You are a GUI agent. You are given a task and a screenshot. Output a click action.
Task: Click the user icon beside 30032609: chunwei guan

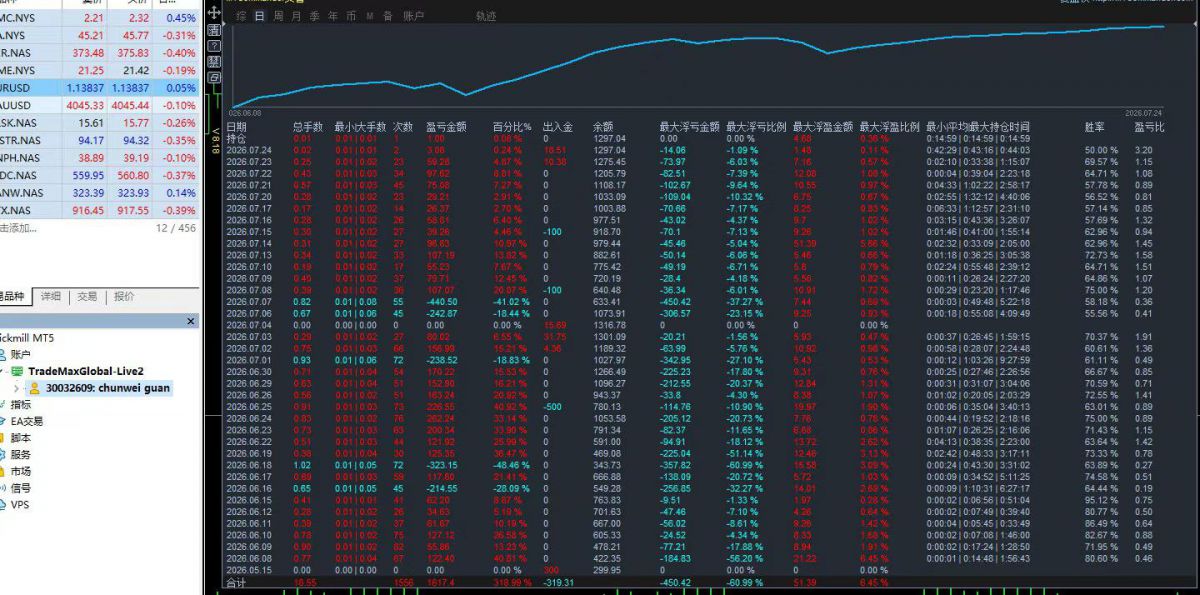click(x=34, y=388)
